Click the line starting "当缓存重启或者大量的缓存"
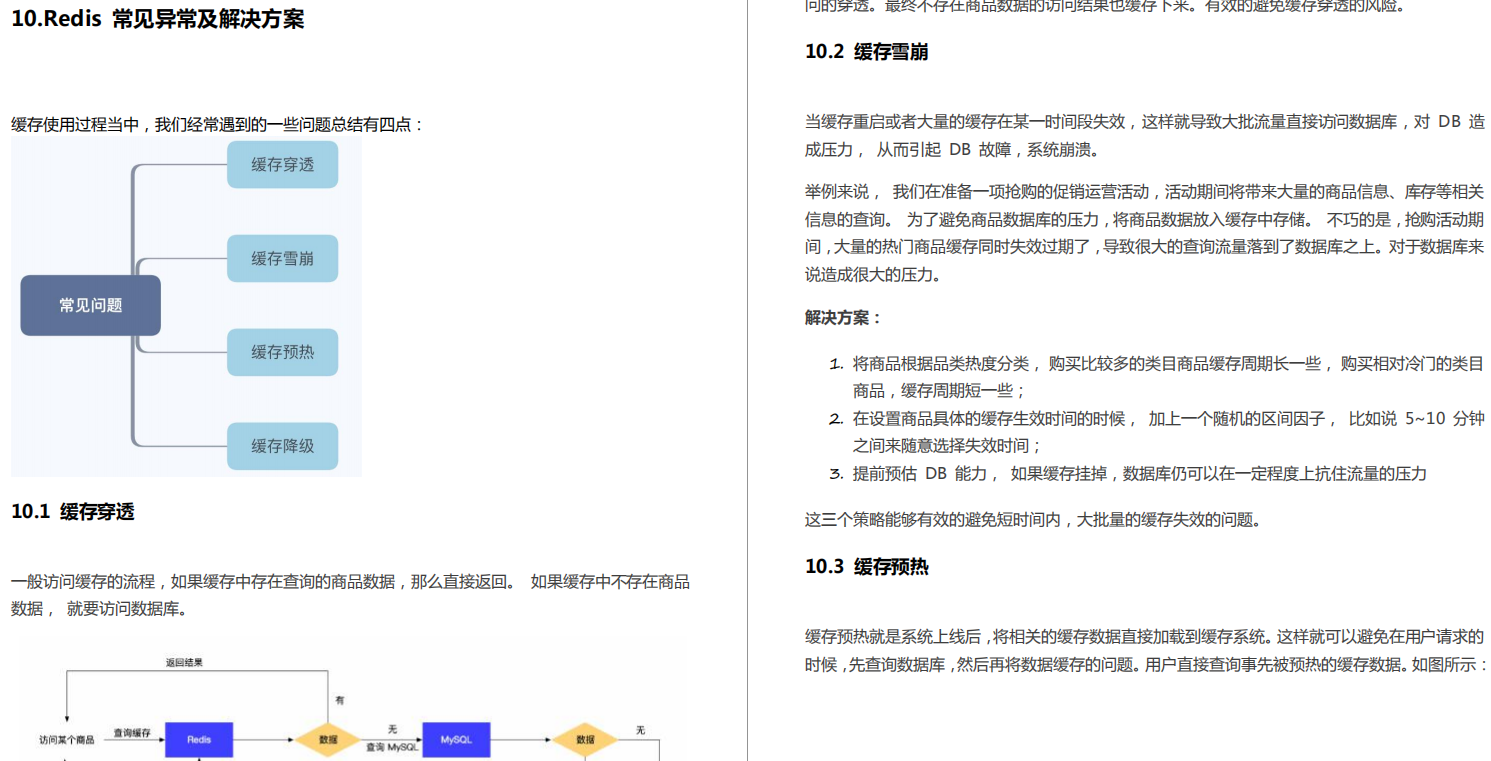The width and height of the screenshot is (1491, 761). pyautogui.click(x=1145, y=123)
